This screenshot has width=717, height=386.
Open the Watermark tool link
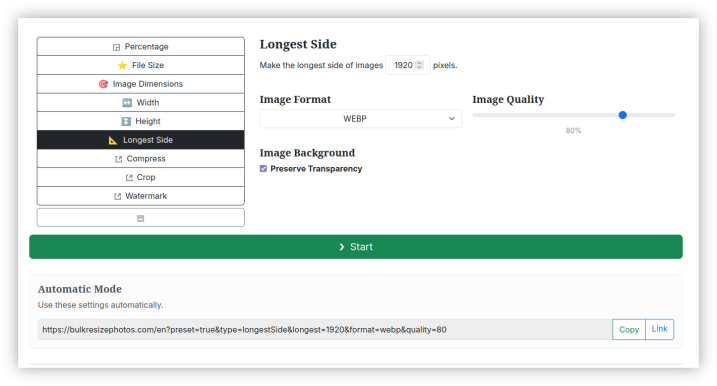tap(141, 196)
